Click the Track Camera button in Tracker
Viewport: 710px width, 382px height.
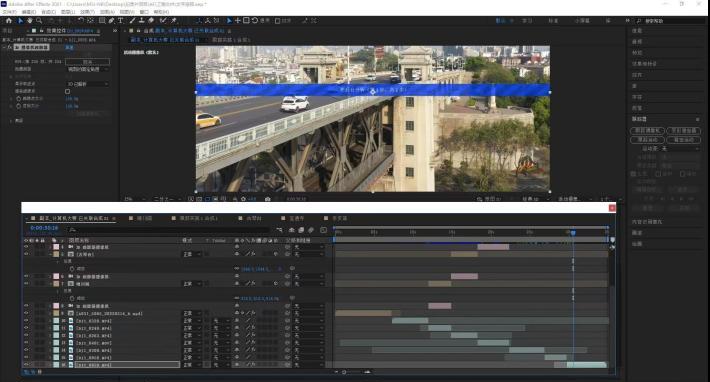click(x=647, y=130)
